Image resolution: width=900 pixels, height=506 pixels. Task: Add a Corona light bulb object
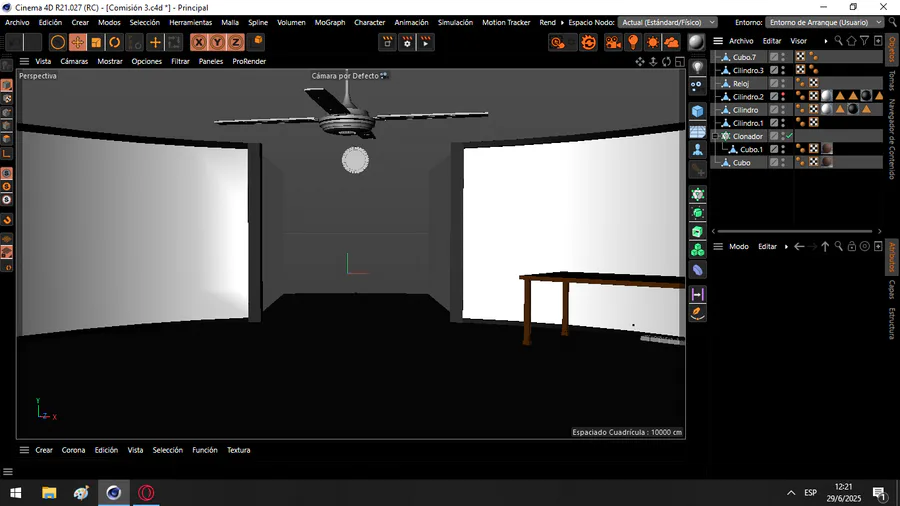(633, 42)
